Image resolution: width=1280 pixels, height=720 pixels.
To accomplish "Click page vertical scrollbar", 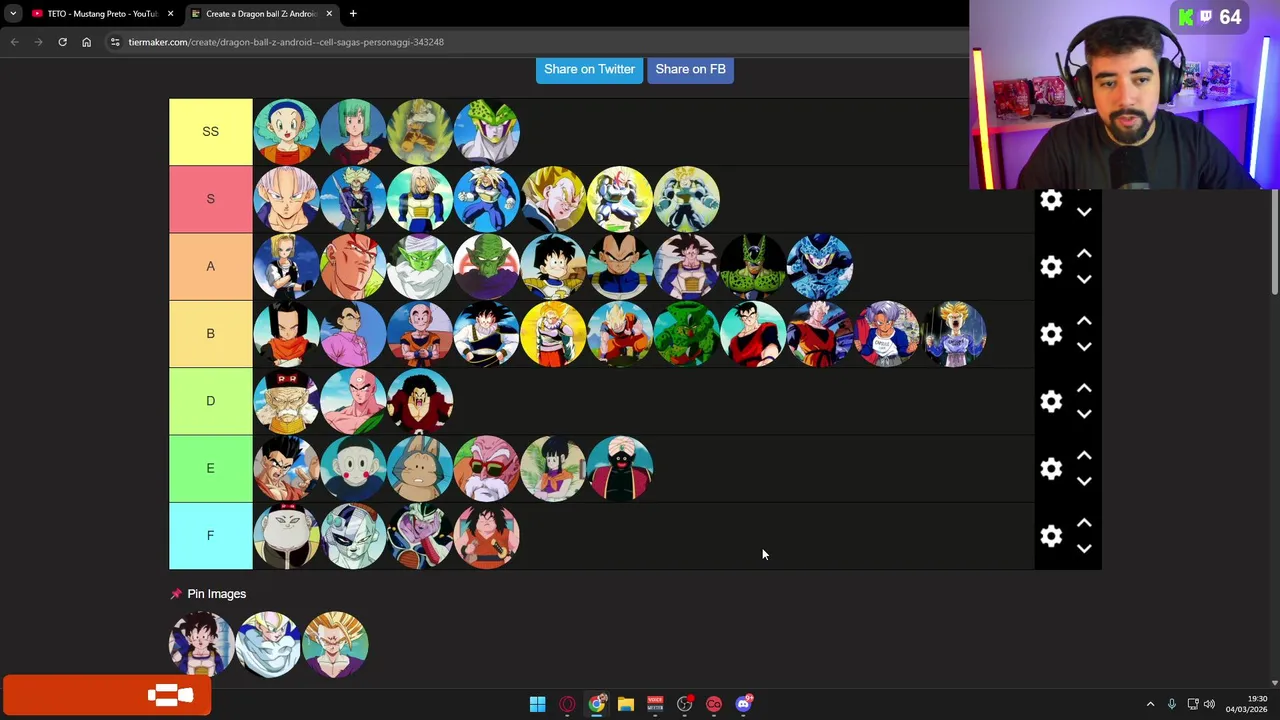I will [1274, 242].
